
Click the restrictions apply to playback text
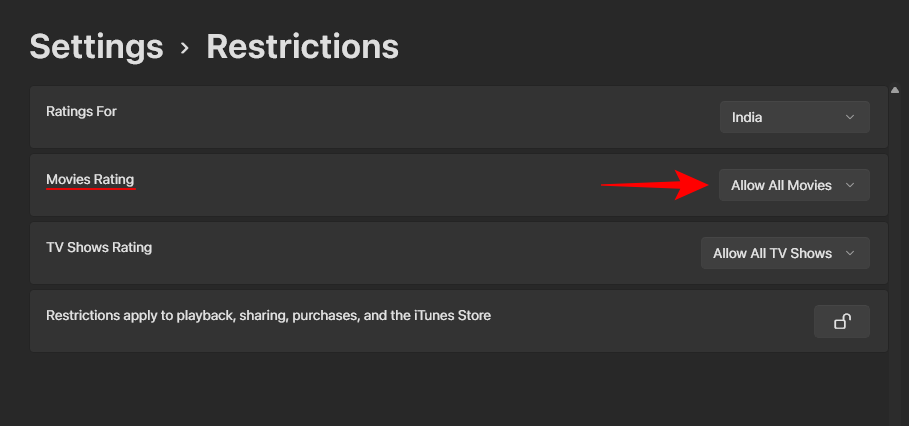pos(268,315)
